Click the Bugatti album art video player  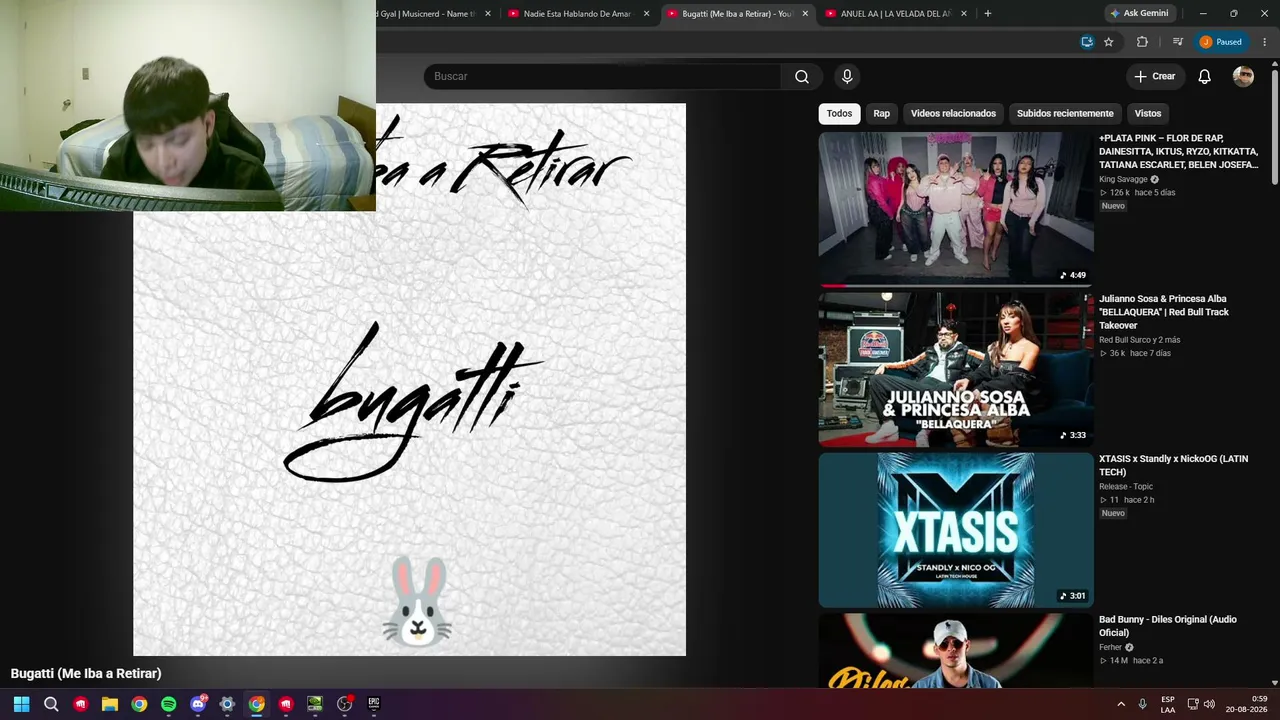(410, 380)
